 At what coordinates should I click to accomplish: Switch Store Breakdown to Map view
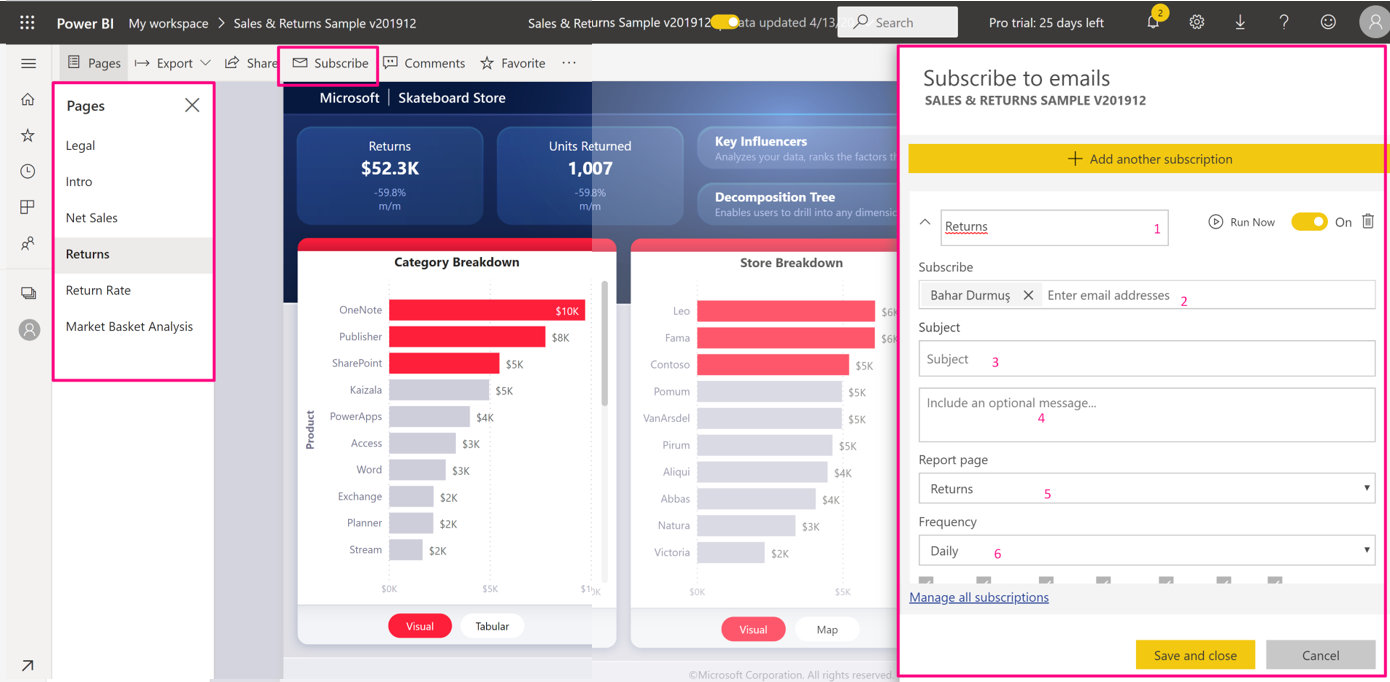(827, 629)
